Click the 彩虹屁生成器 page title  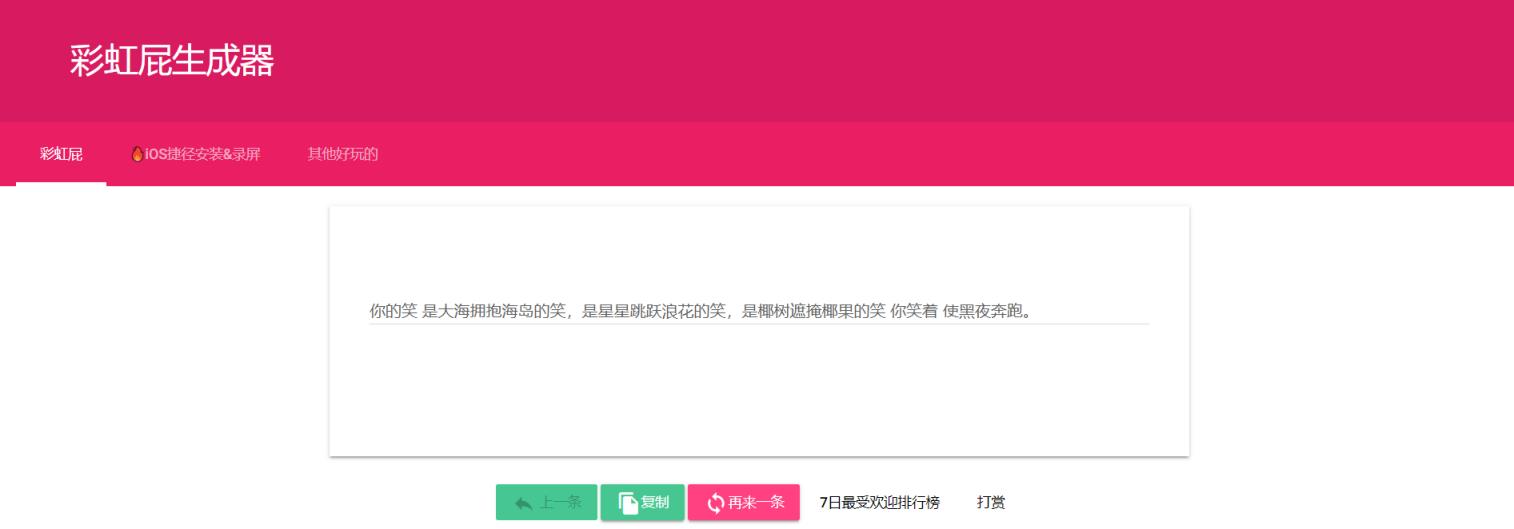coord(172,61)
